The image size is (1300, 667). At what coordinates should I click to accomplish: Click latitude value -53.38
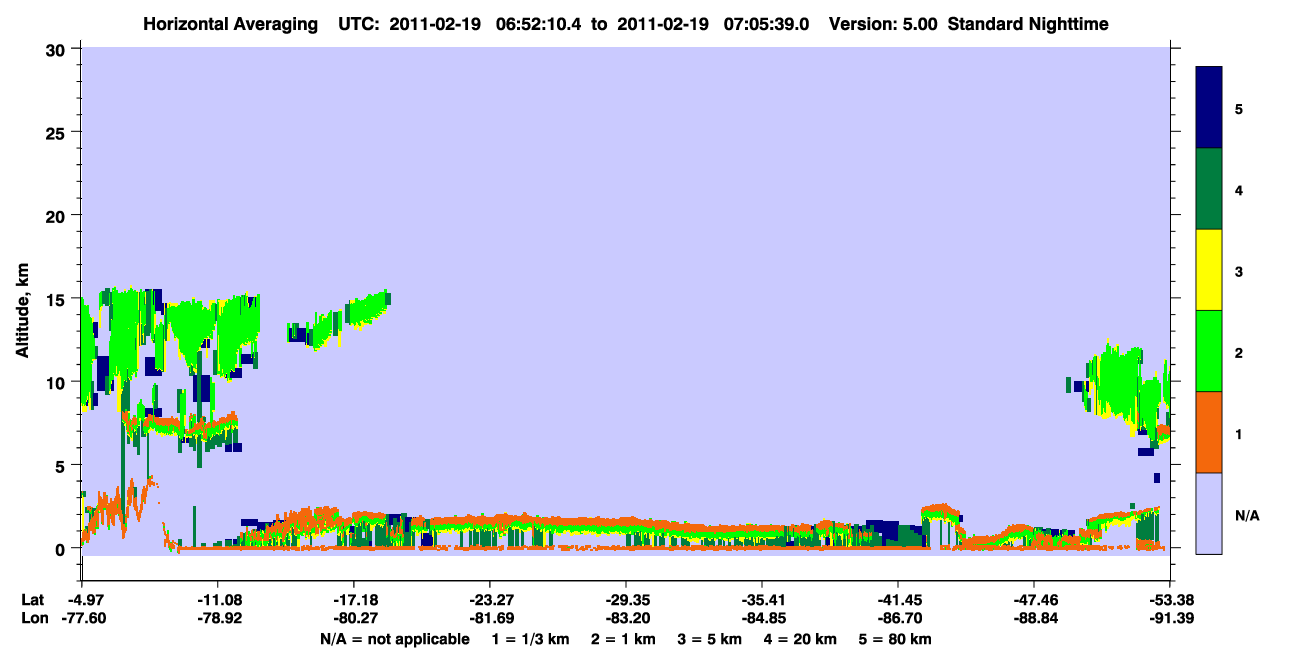pyautogui.click(x=1169, y=600)
